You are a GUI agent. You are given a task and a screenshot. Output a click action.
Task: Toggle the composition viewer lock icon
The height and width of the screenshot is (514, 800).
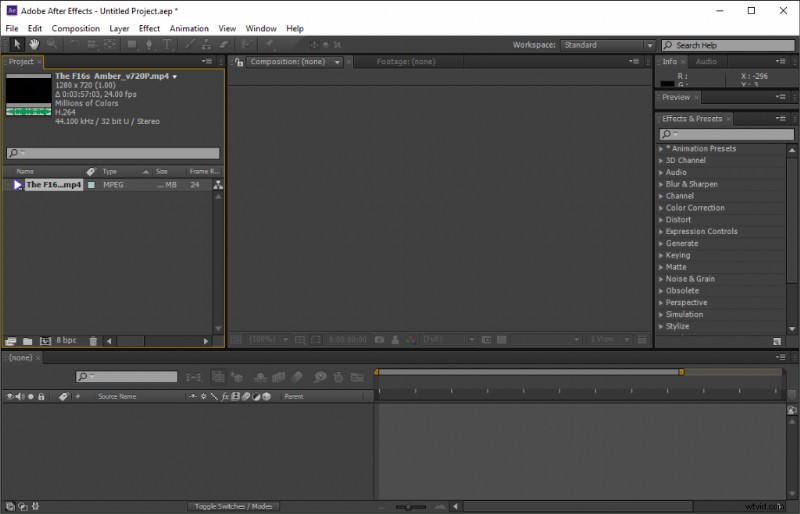238,62
